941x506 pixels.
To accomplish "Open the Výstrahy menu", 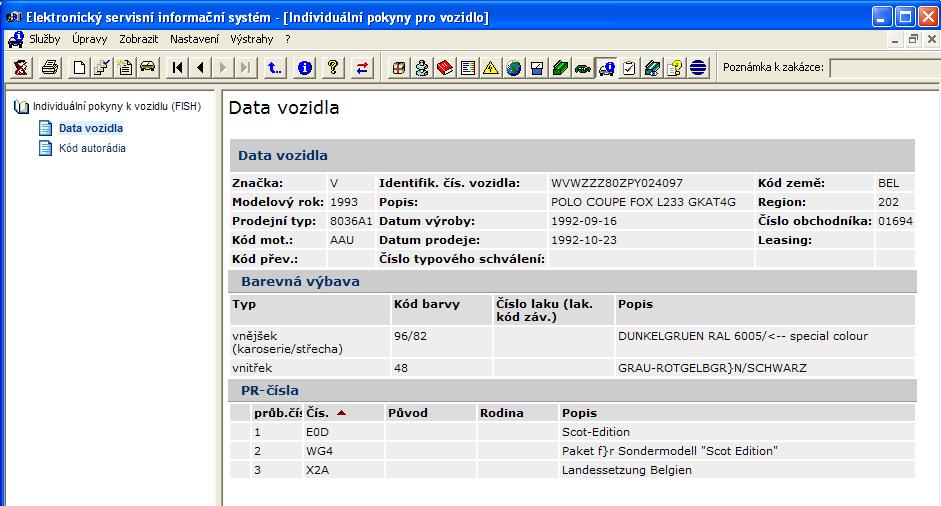I will point(251,39).
